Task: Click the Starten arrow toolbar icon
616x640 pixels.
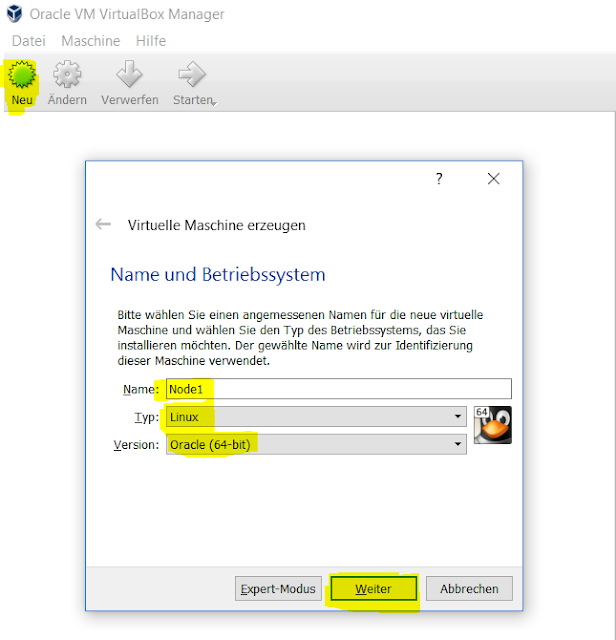Action: point(192,74)
